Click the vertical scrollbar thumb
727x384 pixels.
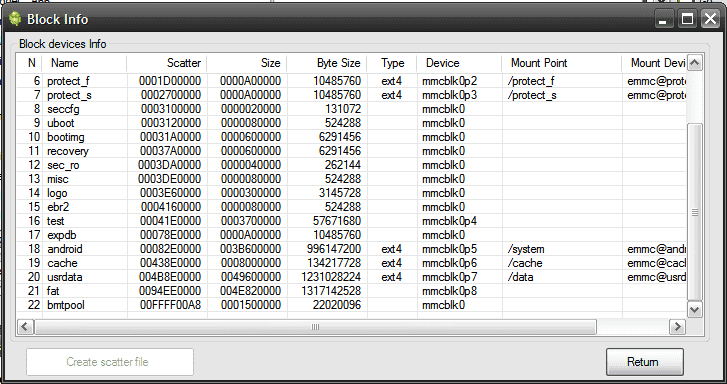[x=695, y=212]
